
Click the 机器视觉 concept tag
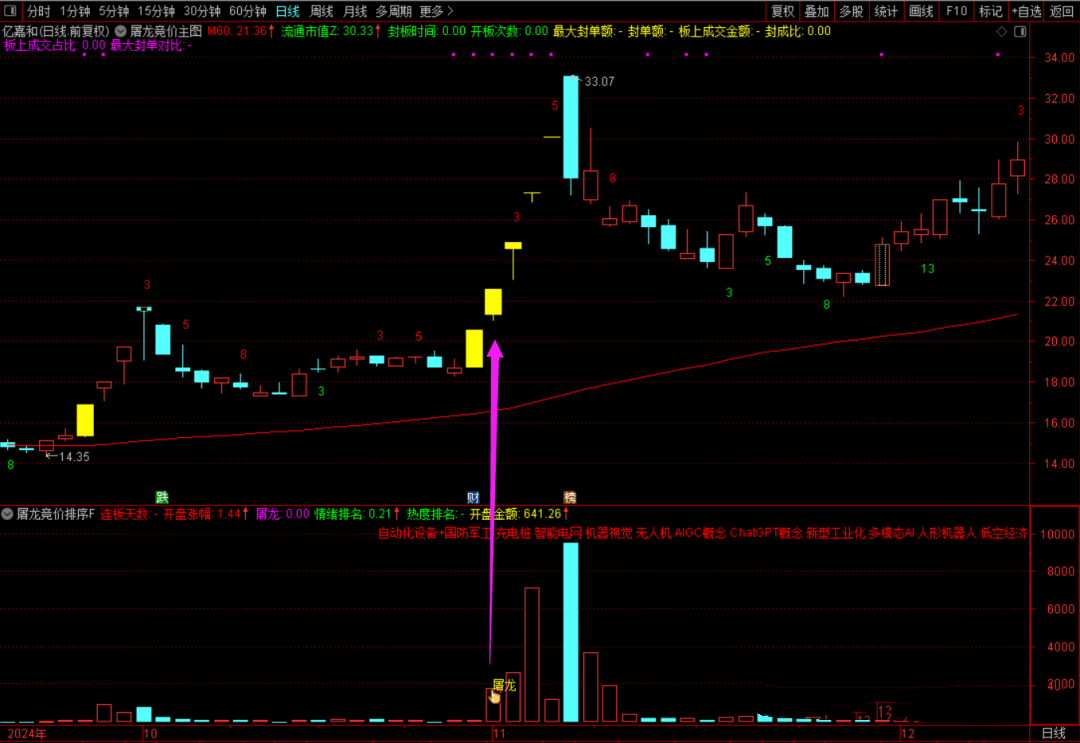tap(609, 533)
